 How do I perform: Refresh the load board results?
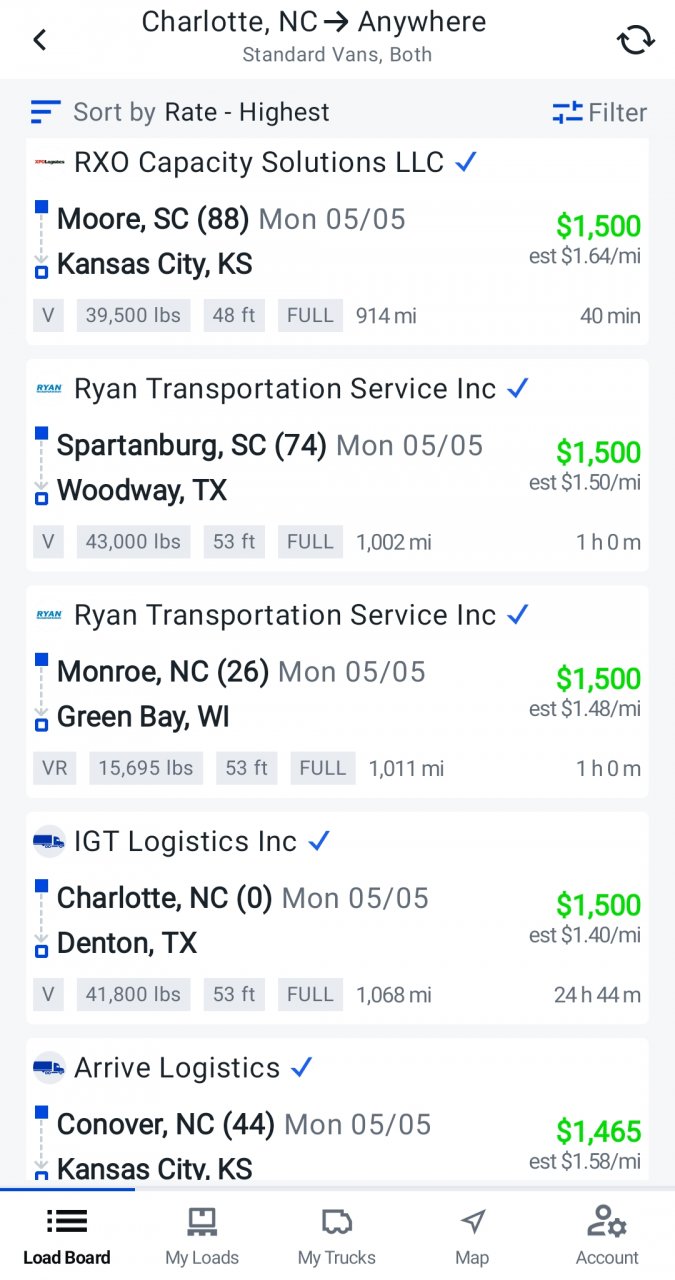[x=635, y=40]
